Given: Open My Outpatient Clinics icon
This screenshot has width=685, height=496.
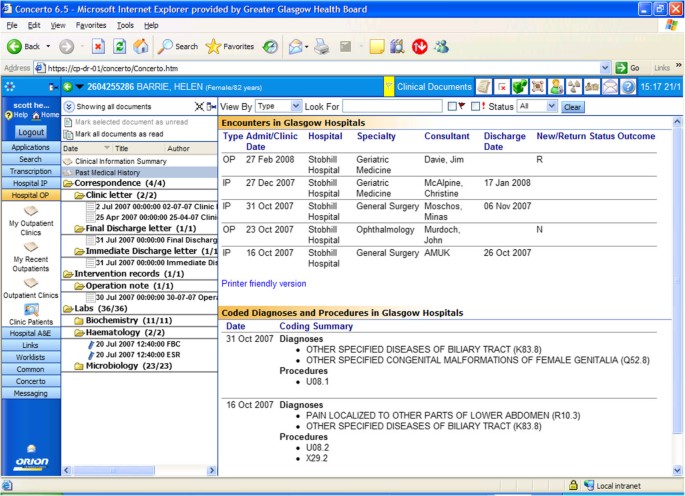Looking at the screenshot, I should pyautogui.click(x=30, y=212).
